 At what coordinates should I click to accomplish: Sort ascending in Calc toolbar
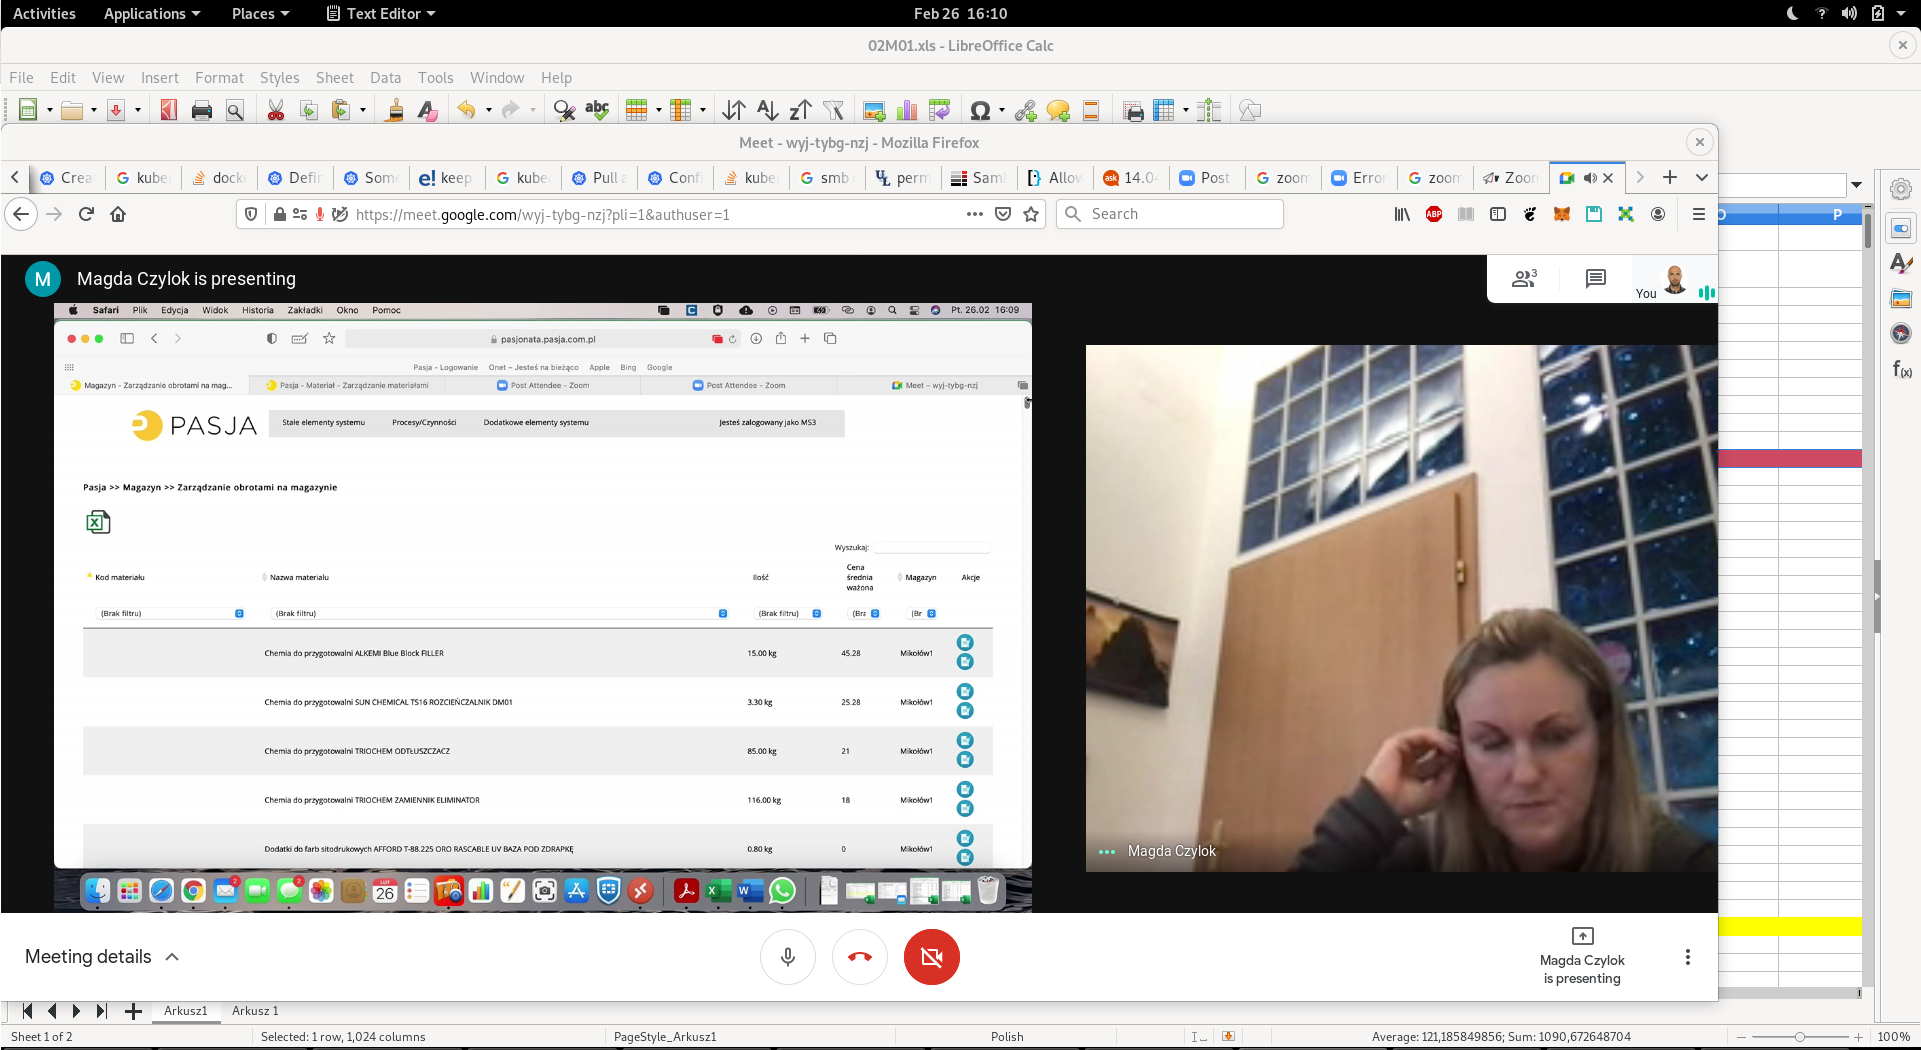768,110
